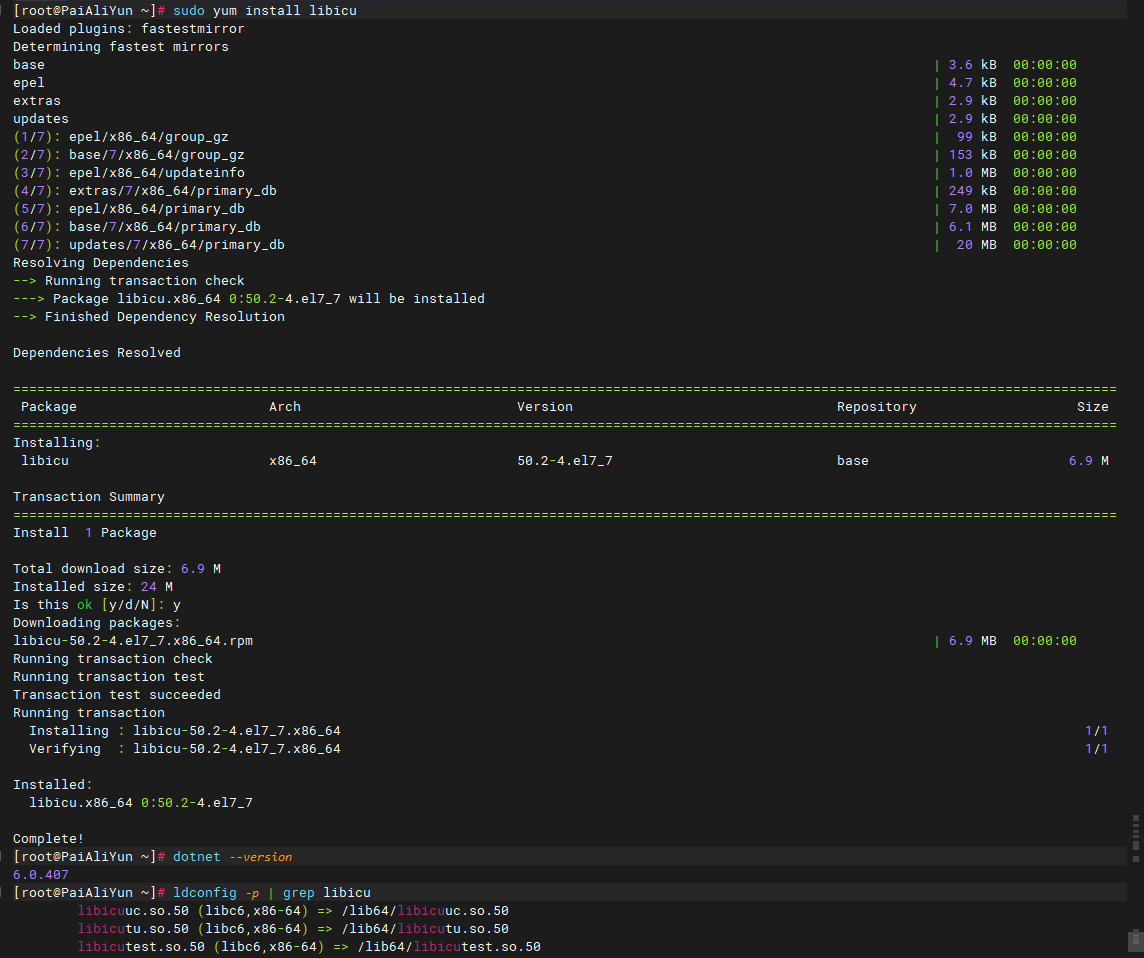Click '1/1' on the Verifying row
Image resolution: width=1144 pixels, height=958 pixels.
(1097, 749)
